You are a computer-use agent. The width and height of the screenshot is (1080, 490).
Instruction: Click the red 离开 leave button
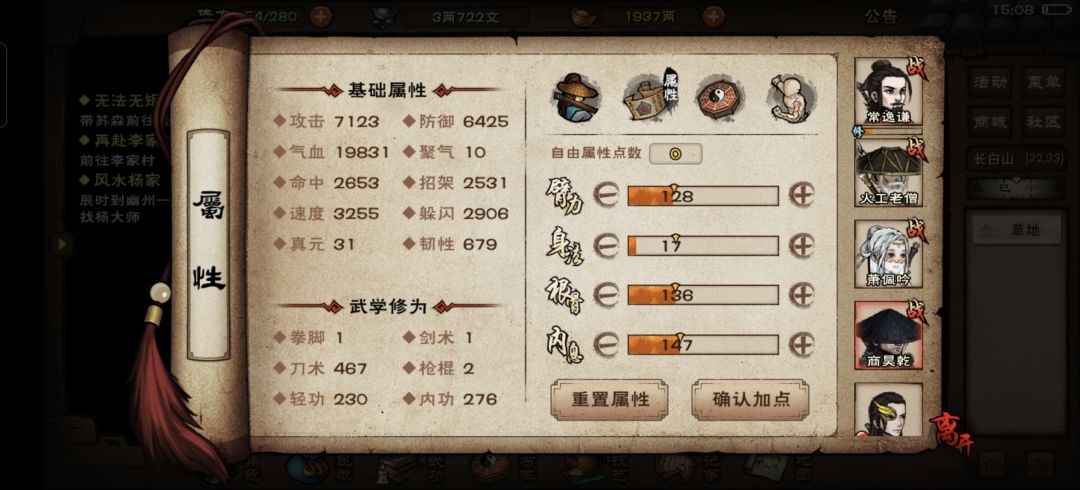(x=946, y=431)
